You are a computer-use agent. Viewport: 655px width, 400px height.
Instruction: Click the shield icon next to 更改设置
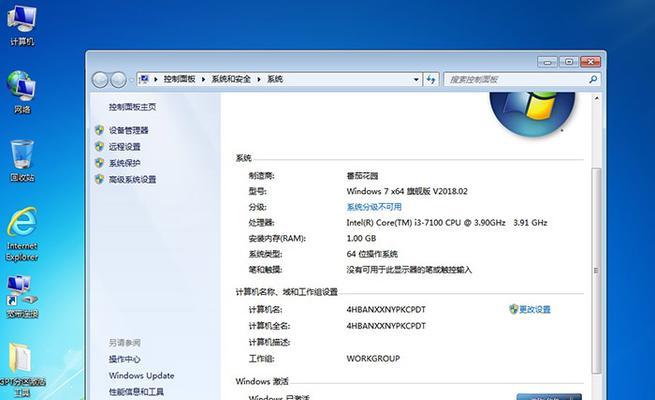pyautogui.click(x=513, y=309)
